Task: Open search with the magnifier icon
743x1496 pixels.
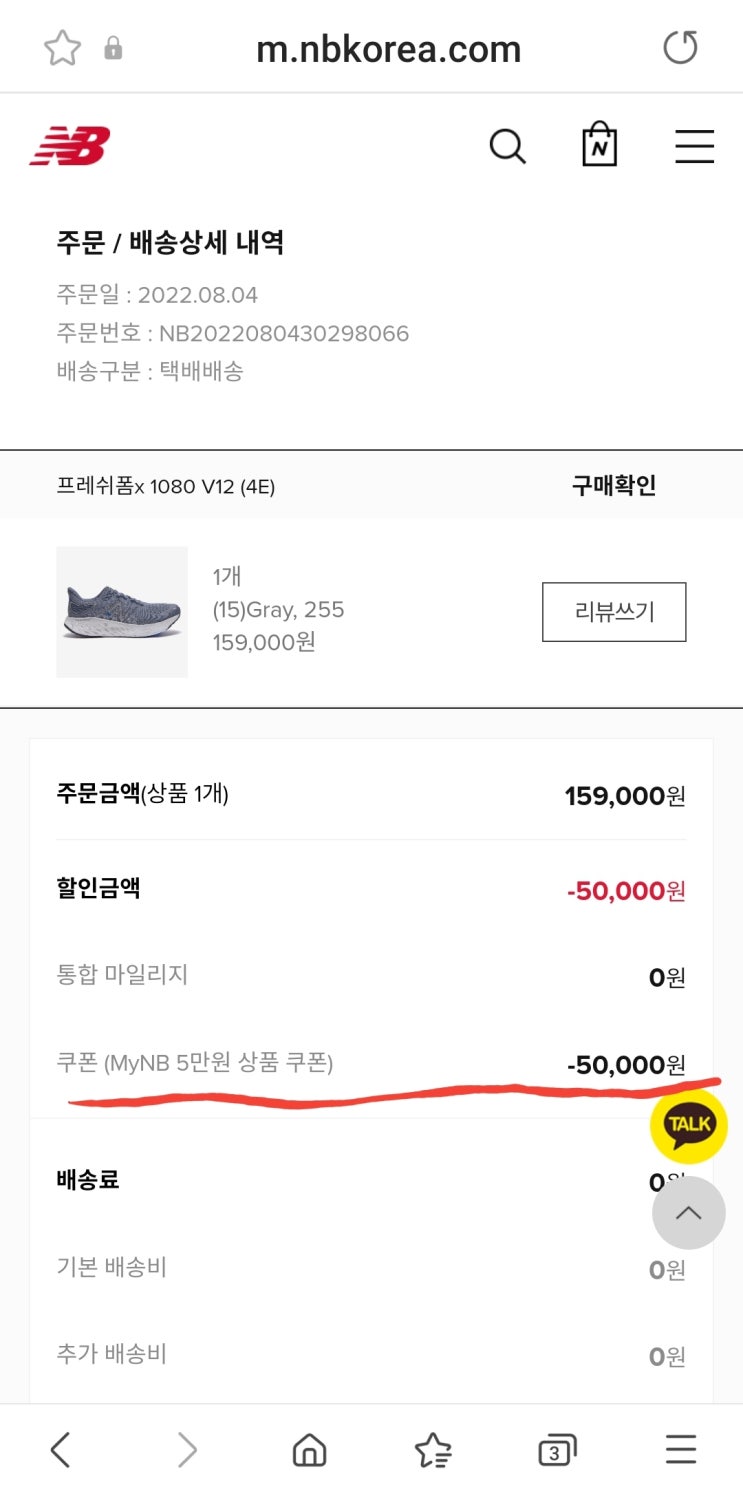Action: point(507,147)
